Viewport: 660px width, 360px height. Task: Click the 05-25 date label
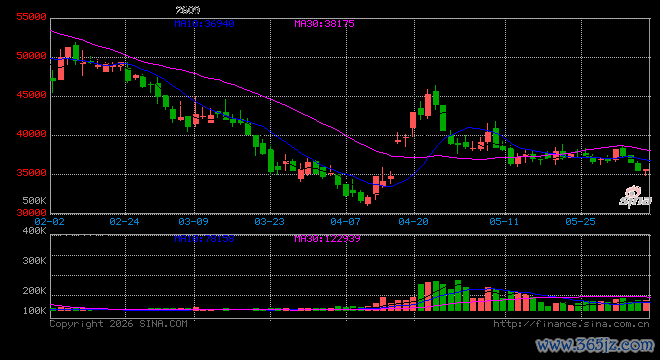tap(580, 221)
